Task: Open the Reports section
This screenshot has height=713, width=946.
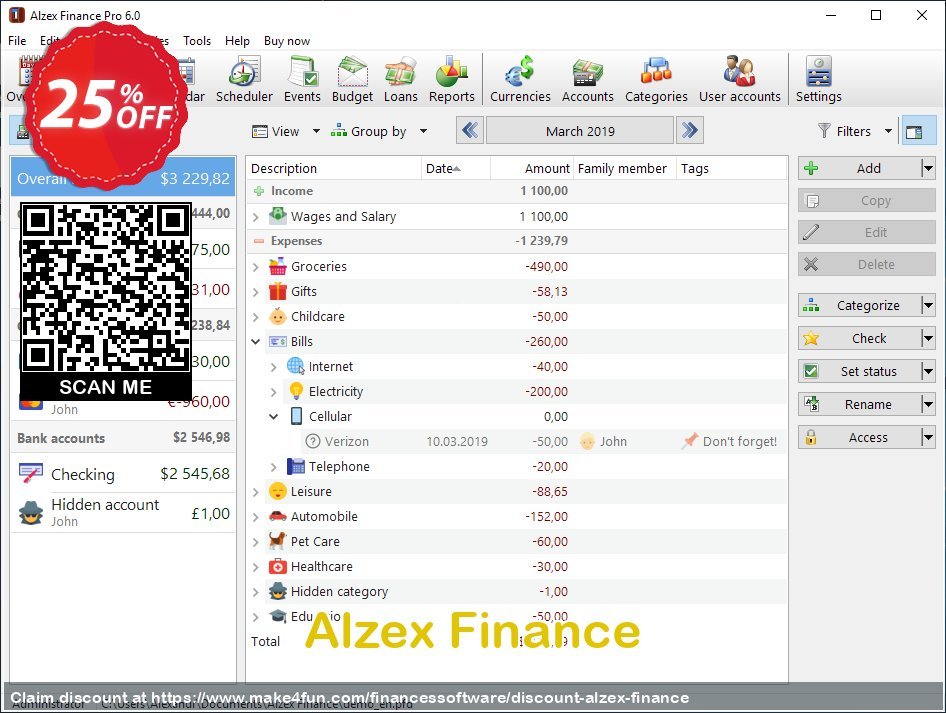Action: [x=451, y=80]
